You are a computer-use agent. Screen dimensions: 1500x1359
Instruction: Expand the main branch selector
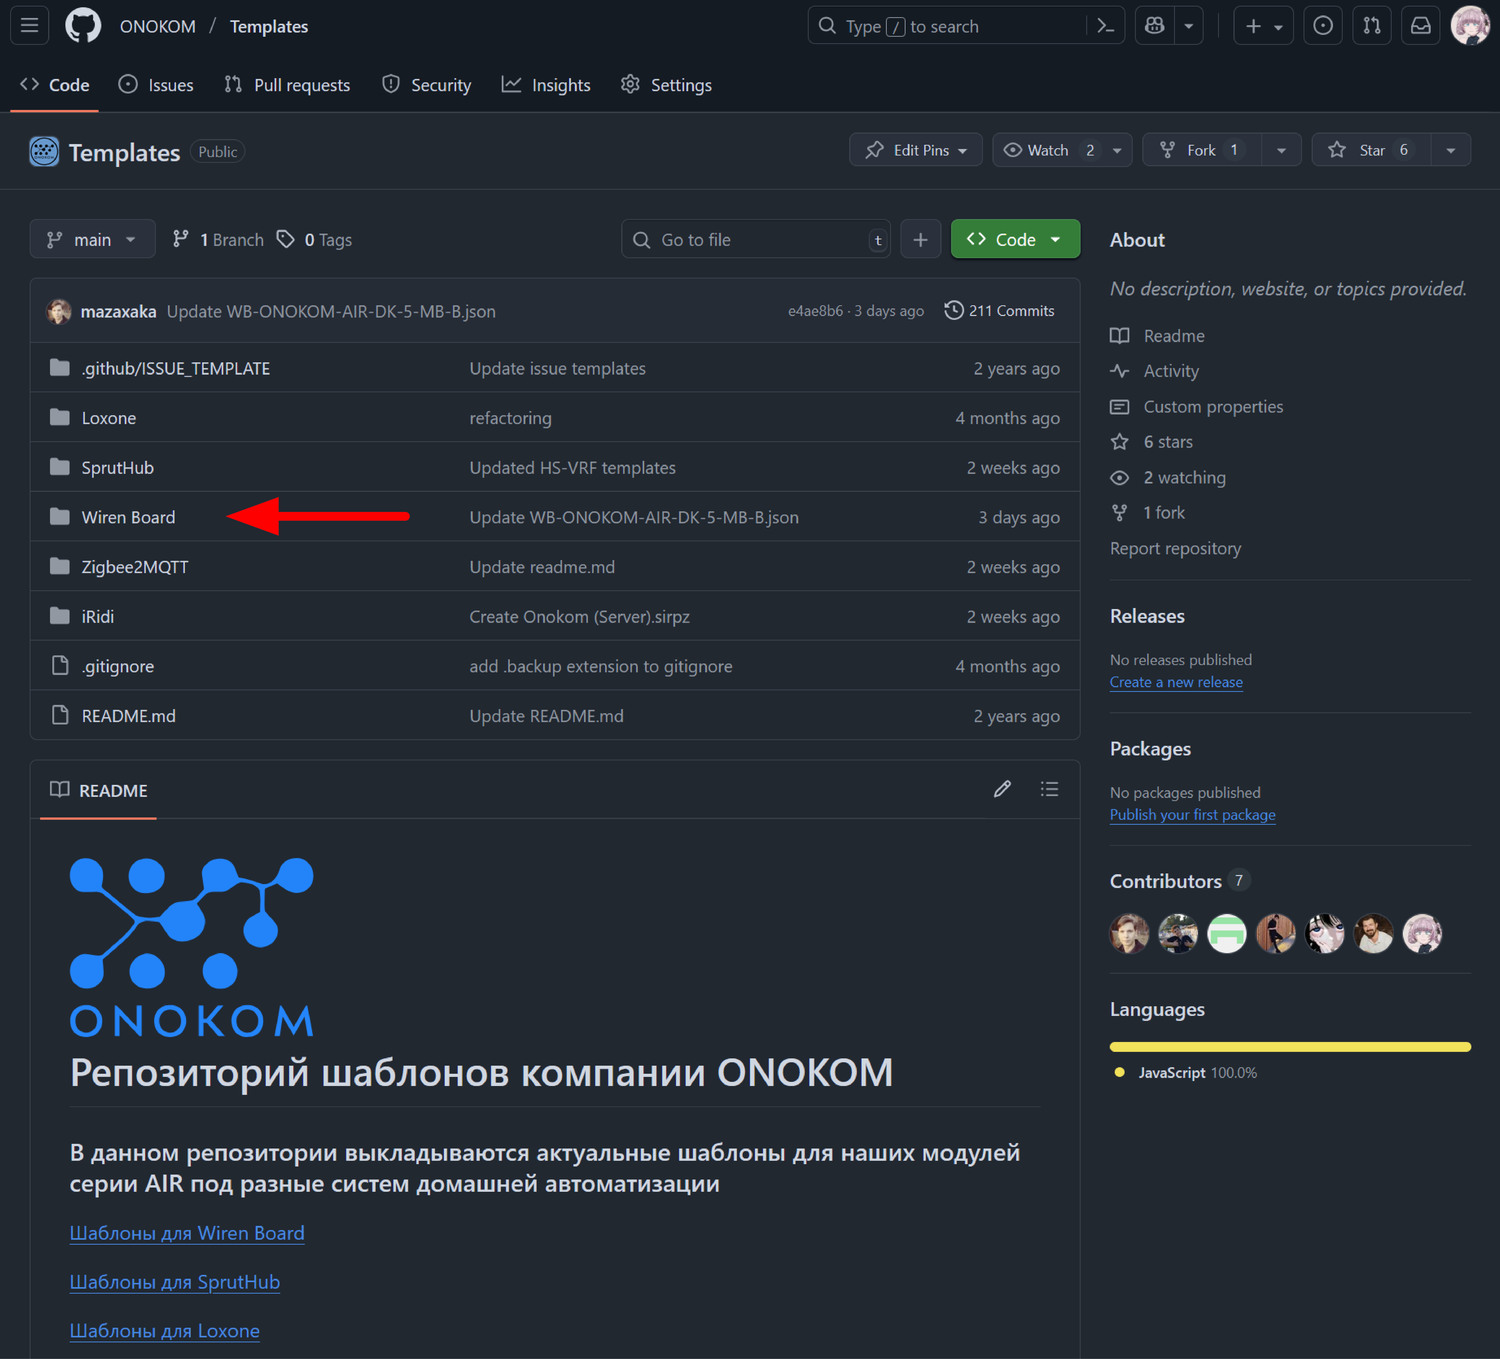point(92,239)
